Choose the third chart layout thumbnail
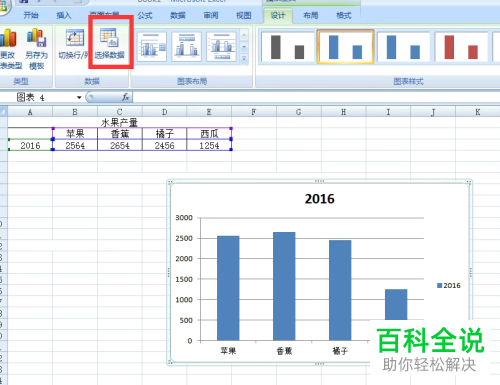Image resolution: width=500 pixels, height=385 pixels. point(221,47)
